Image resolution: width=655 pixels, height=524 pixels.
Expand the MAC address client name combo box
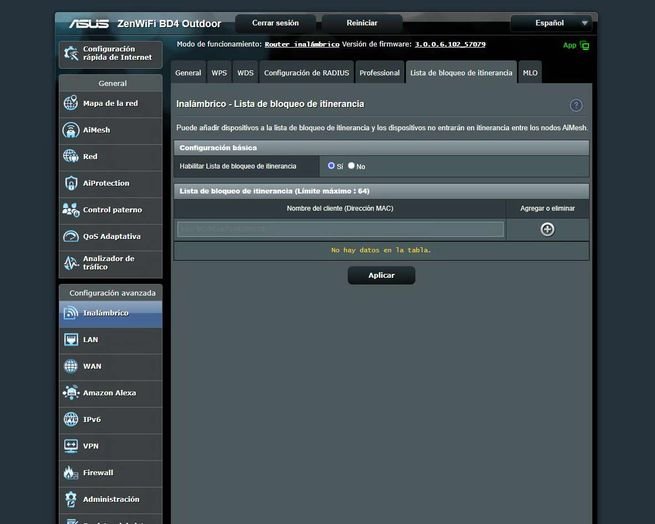[340, 229]
